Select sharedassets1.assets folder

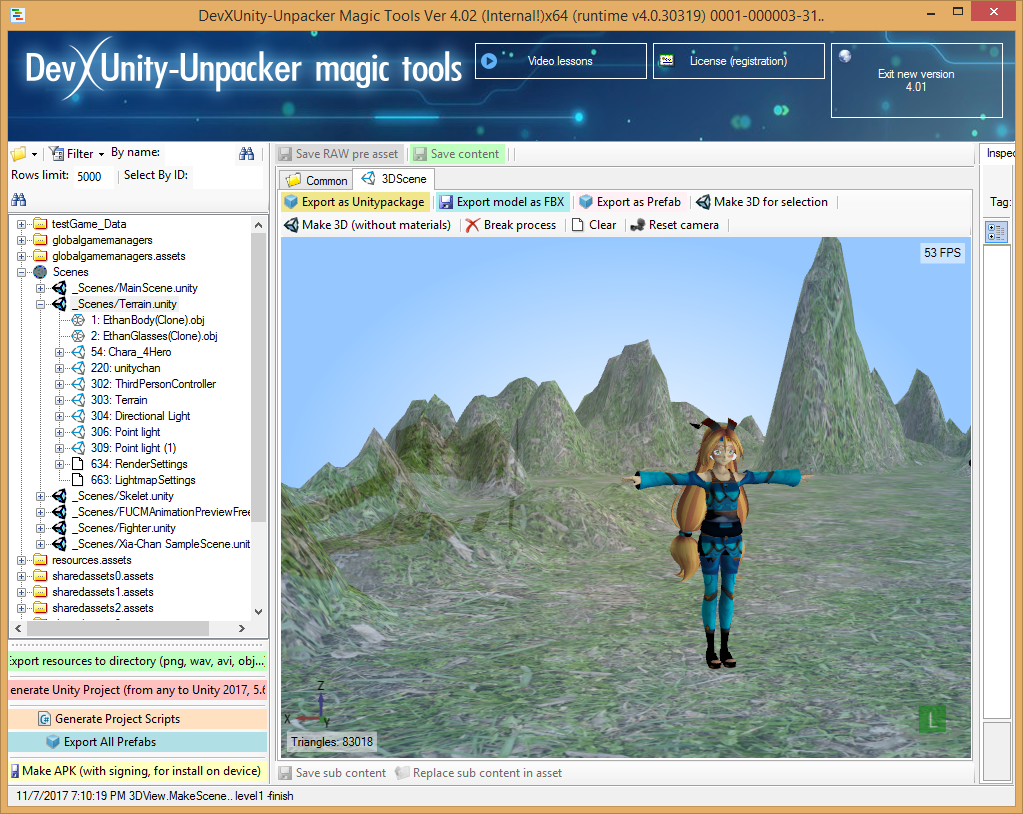pyautogui.click(x=102, y=592)
